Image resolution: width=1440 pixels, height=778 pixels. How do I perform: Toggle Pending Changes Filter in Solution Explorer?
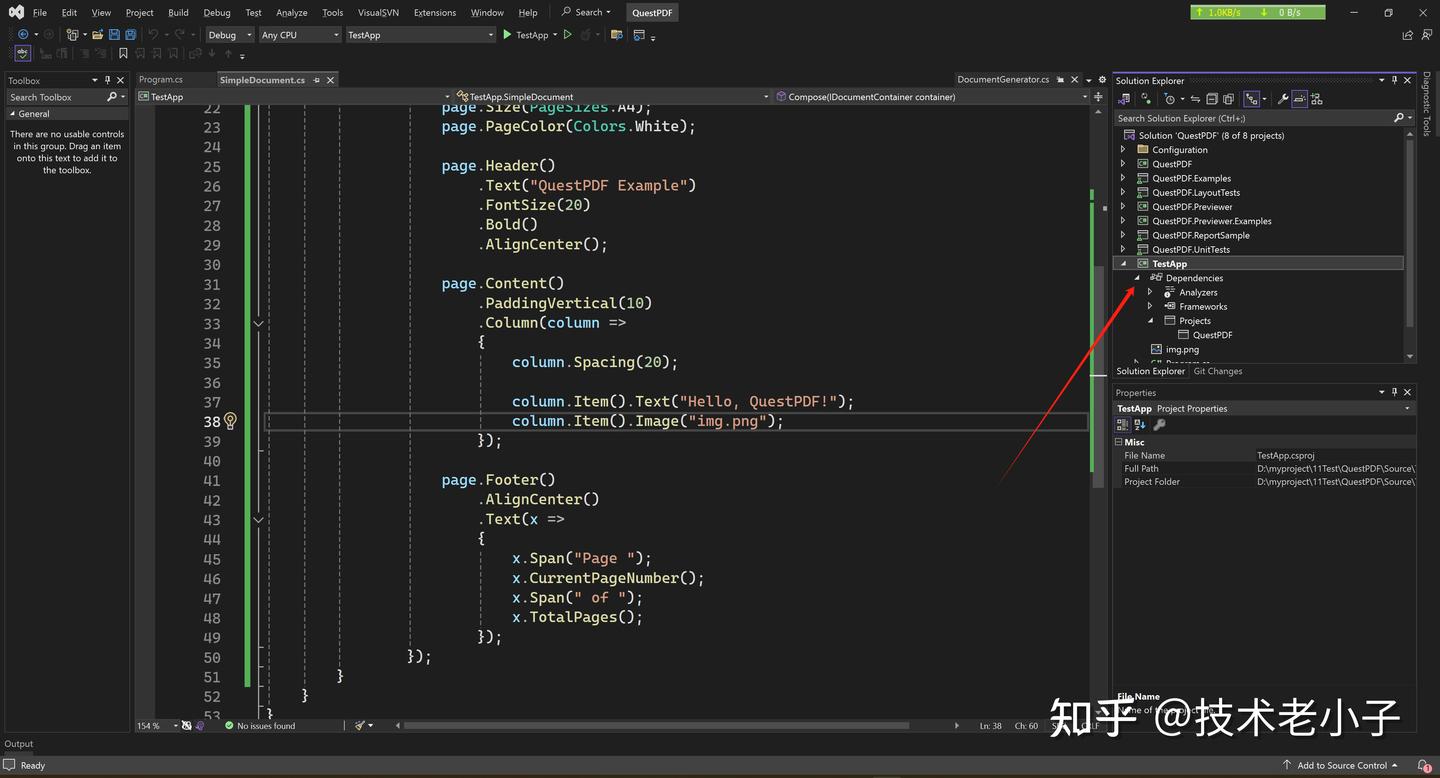(x=1170, y=98)
